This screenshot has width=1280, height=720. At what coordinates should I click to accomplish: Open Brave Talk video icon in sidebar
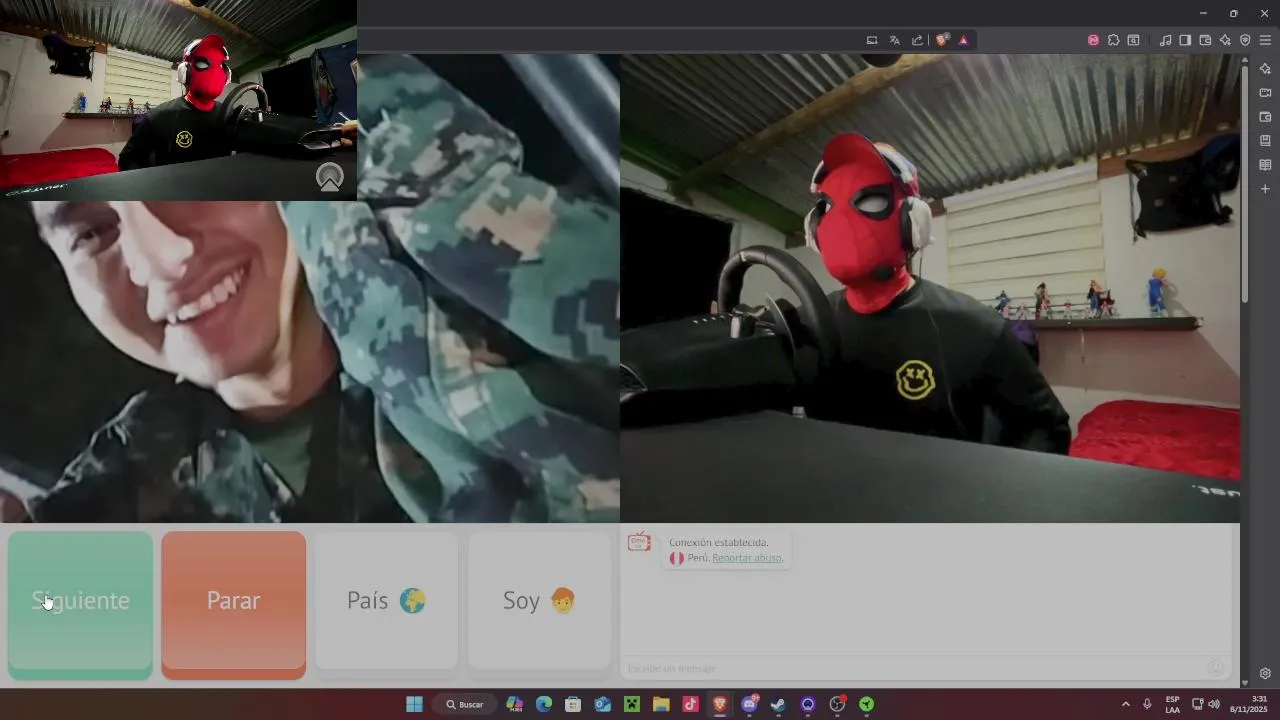1265,92
